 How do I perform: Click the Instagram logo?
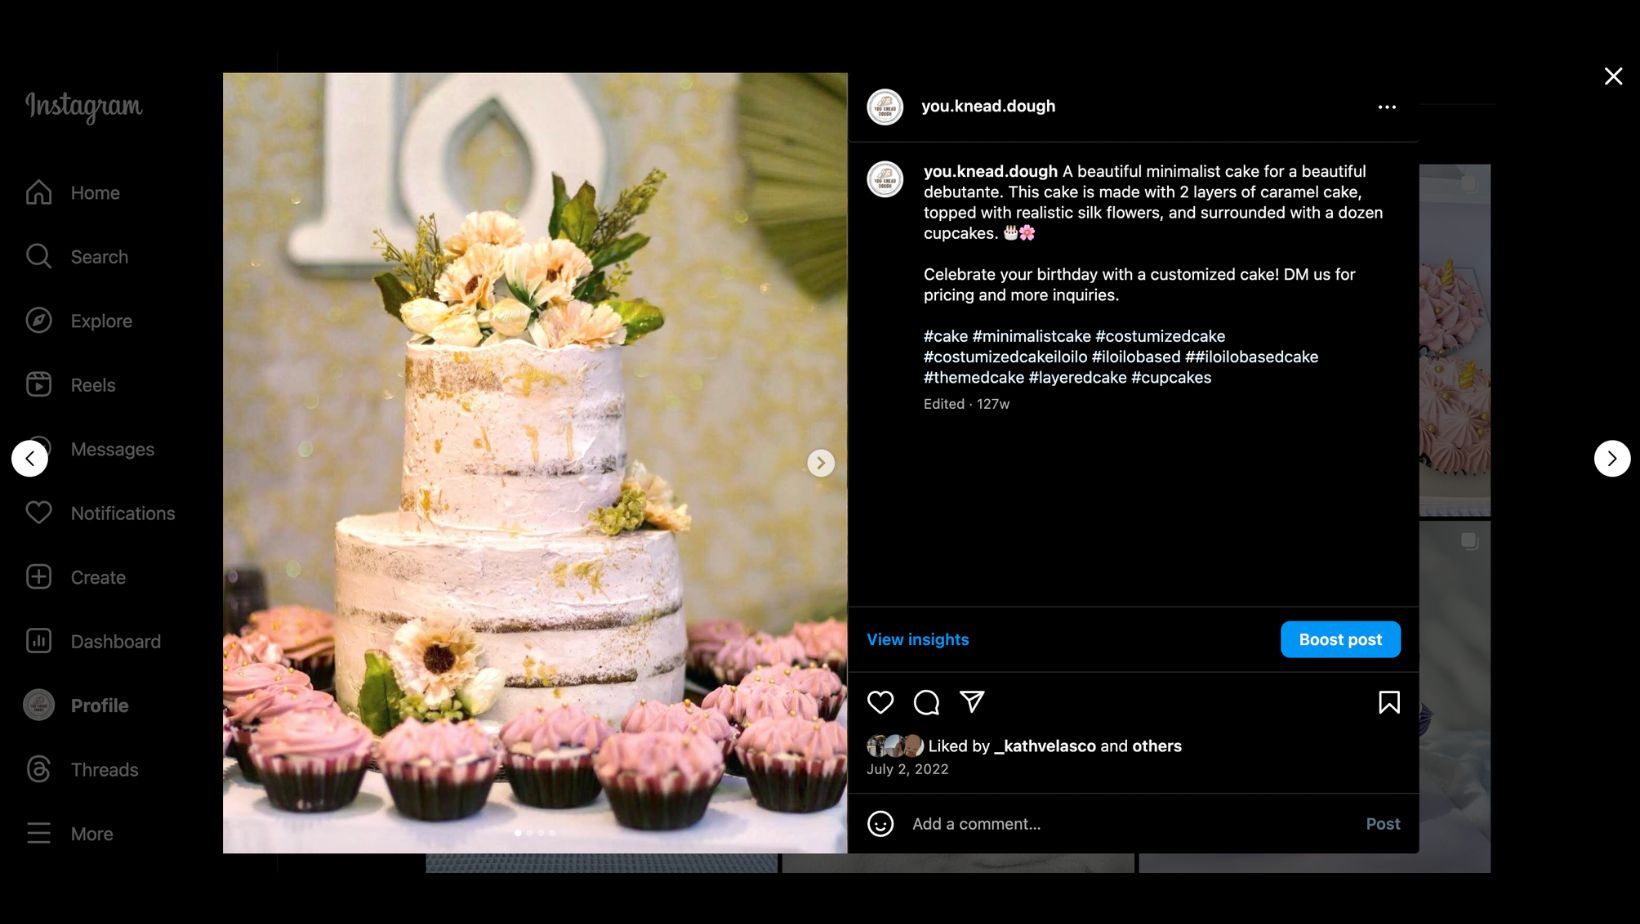point(84,106)
